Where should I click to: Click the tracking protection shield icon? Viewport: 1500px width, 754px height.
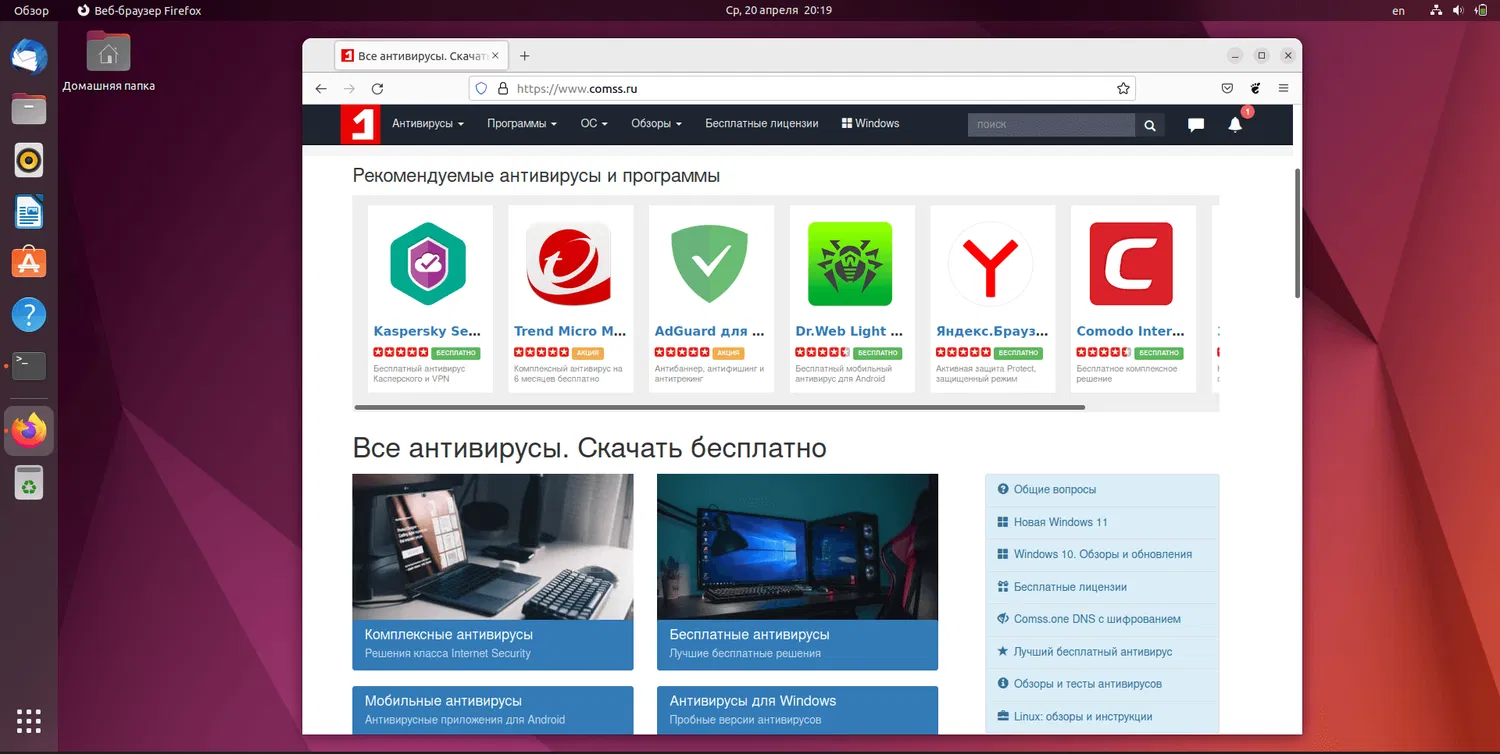click(x=481, y=89)
